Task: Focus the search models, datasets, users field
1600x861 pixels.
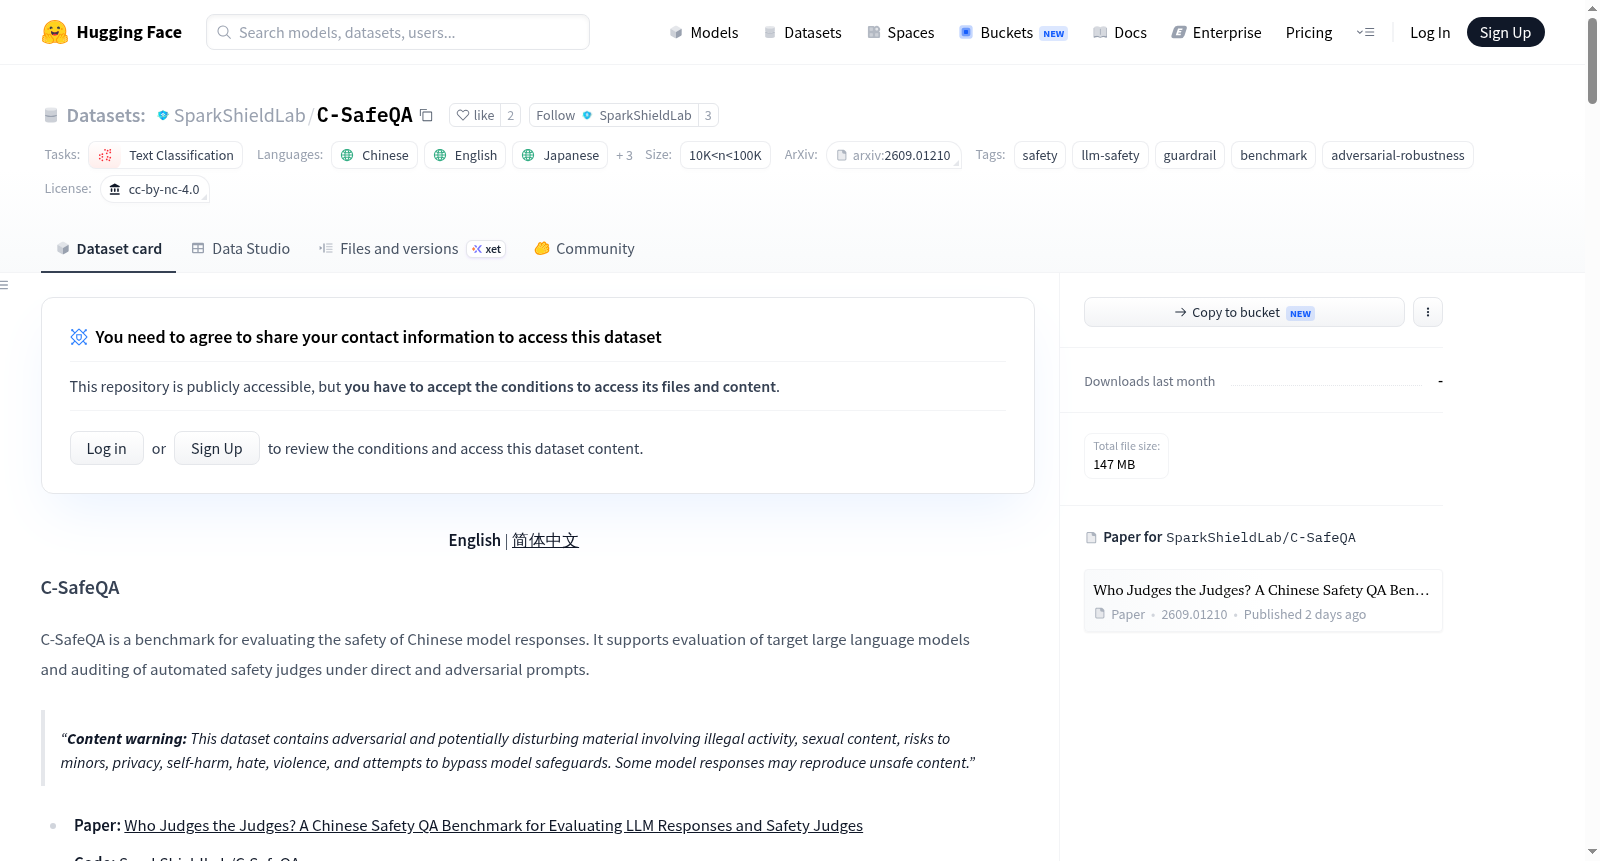Action: [398, 32]
